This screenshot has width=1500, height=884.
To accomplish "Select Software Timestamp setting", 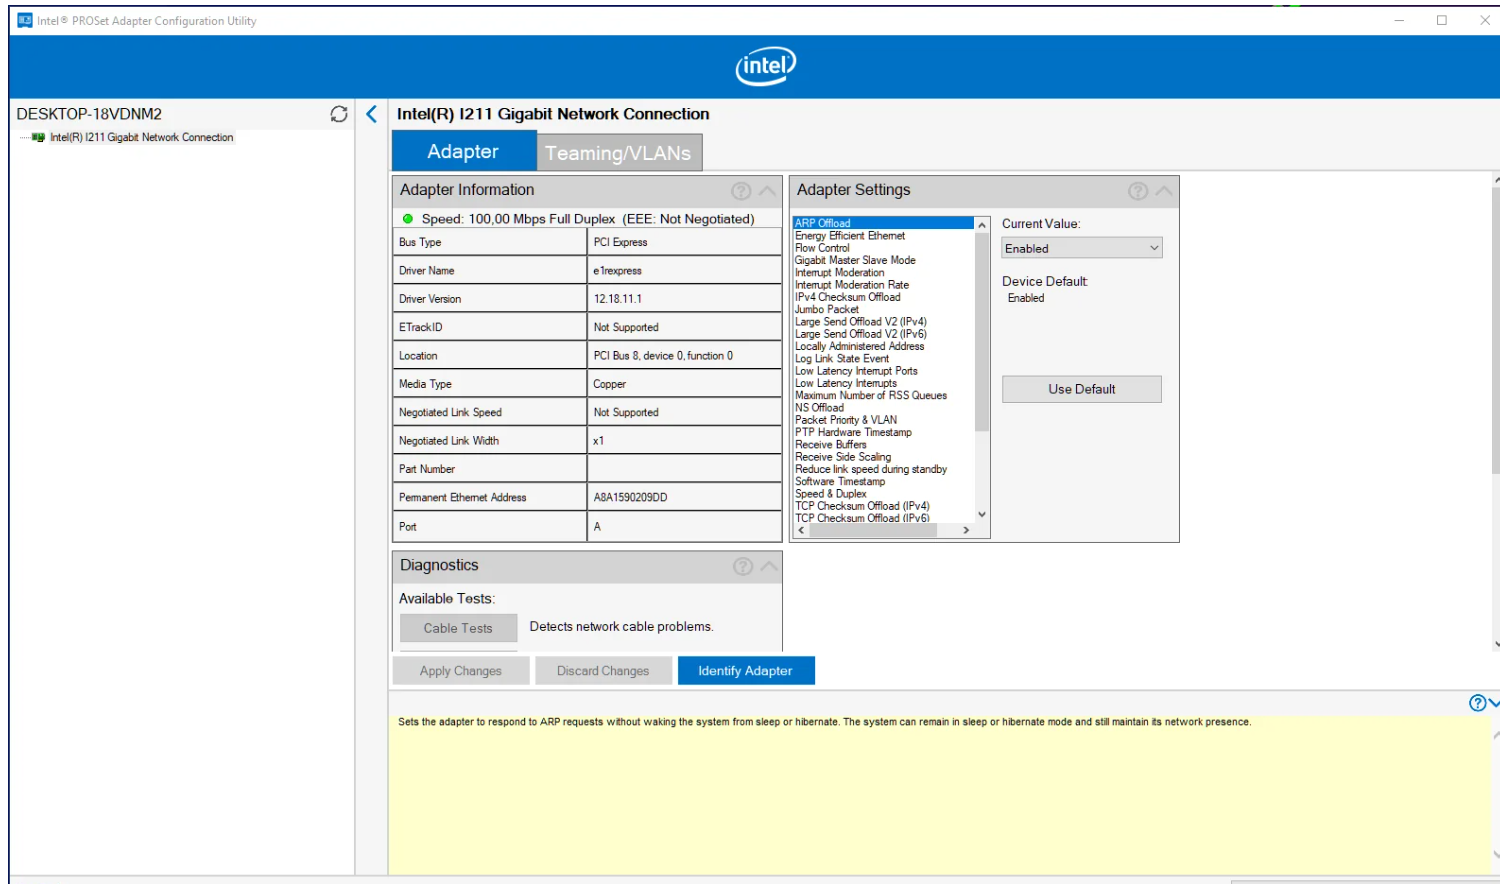I will (x=840, y=482).
